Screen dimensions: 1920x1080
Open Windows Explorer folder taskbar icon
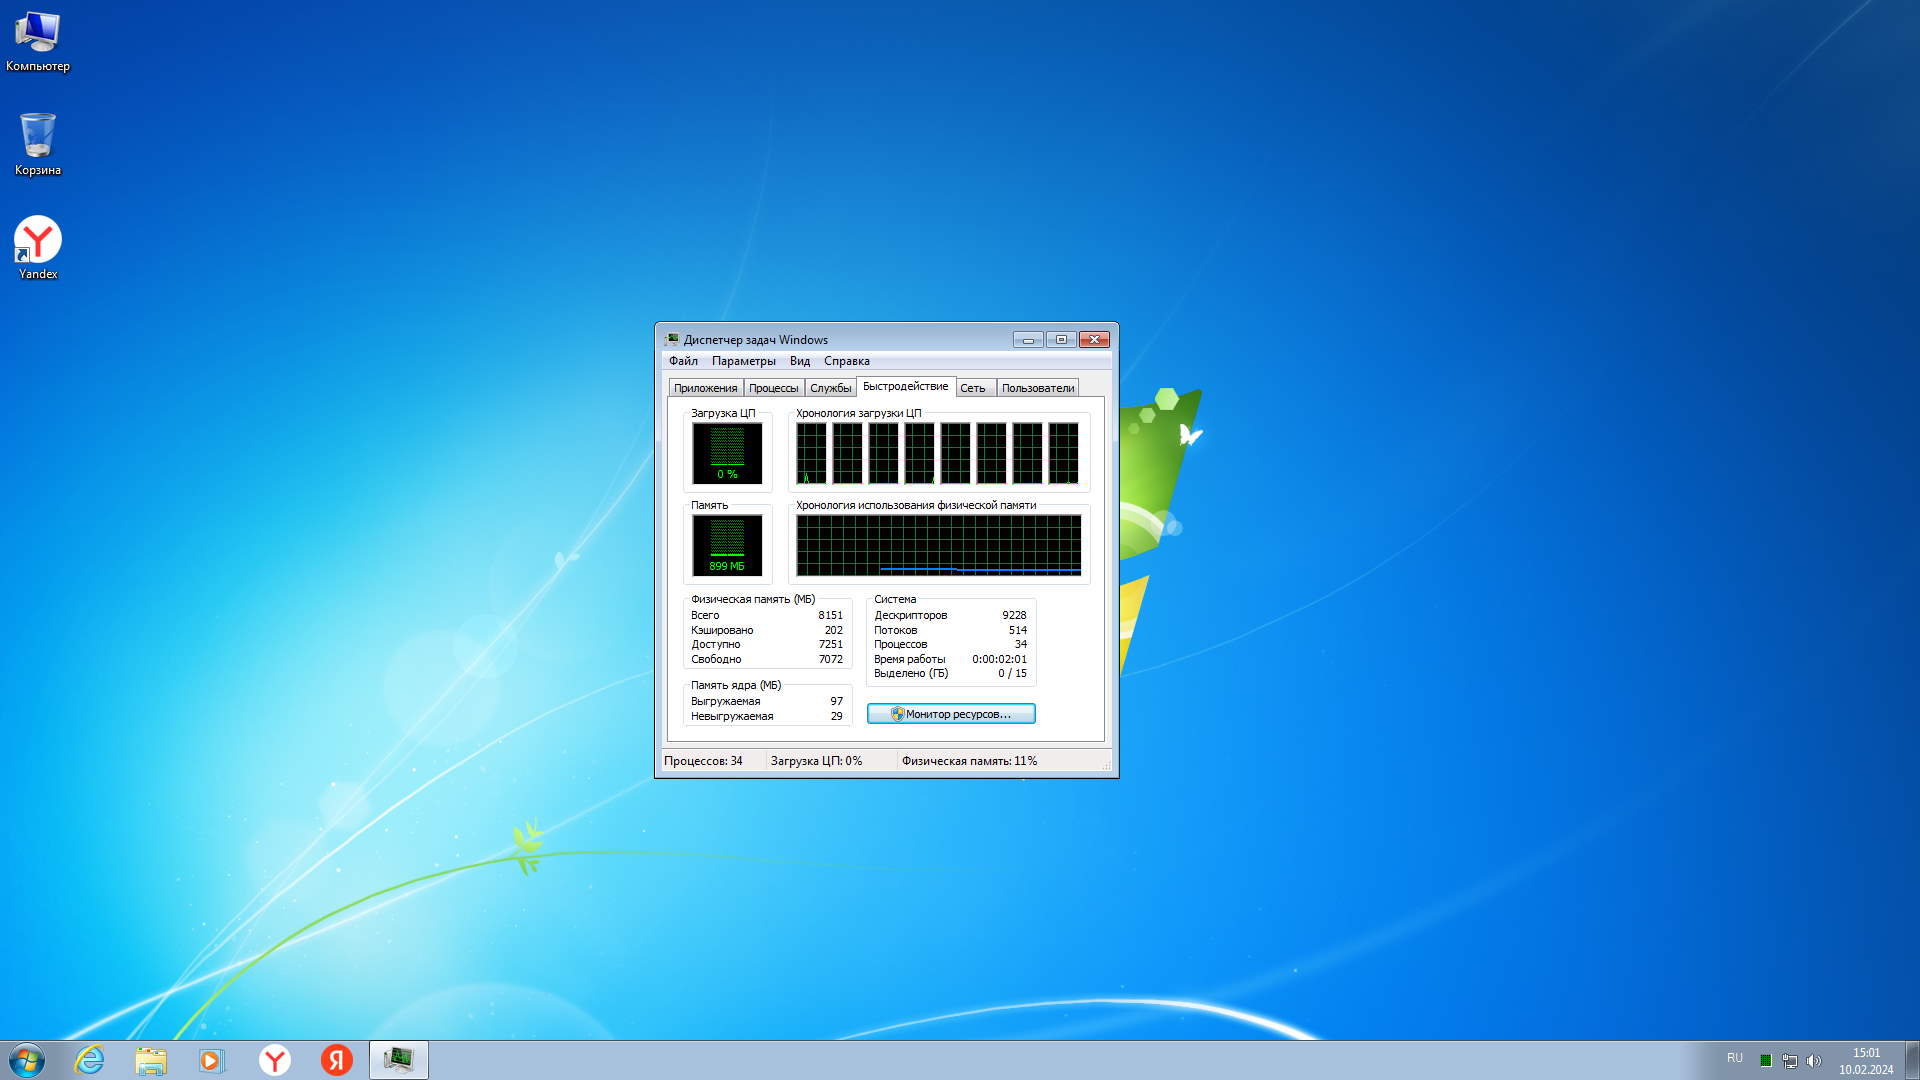(x=151, y=1060)
